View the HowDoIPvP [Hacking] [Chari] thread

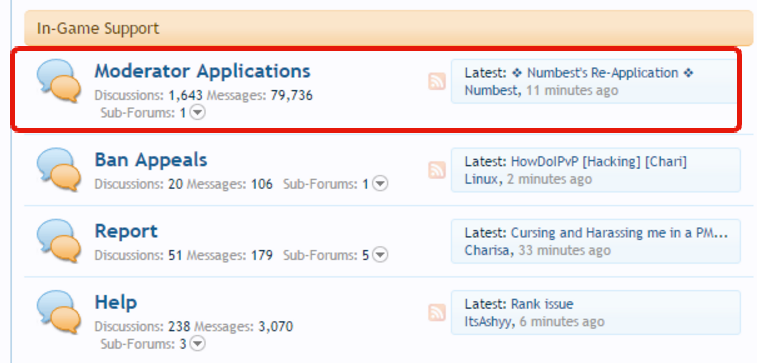[599, 162]
